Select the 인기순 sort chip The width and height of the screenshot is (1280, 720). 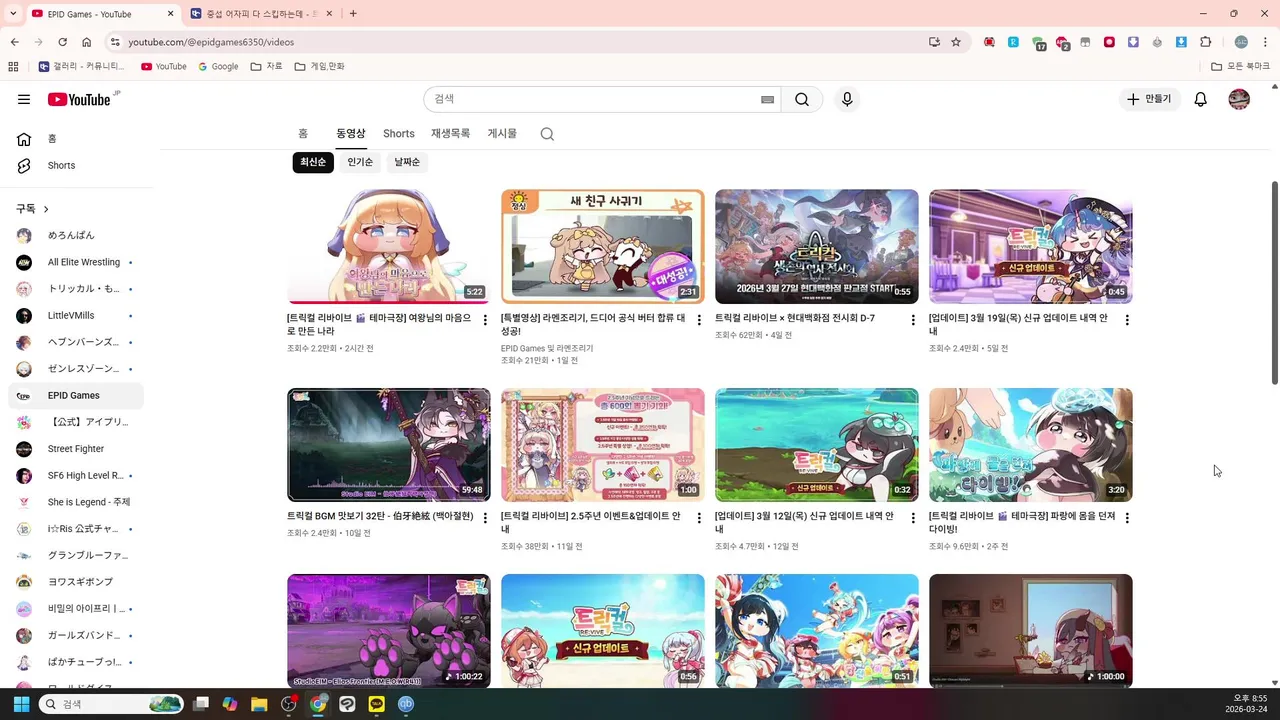point(360,162)
